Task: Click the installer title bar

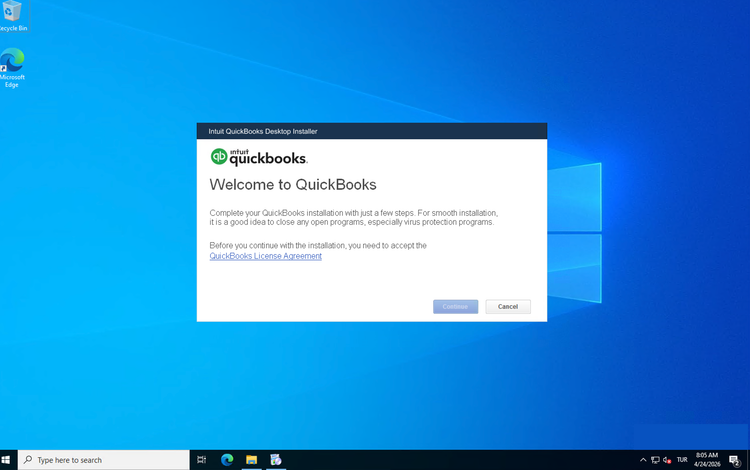Action: click(x=371, y=131)
